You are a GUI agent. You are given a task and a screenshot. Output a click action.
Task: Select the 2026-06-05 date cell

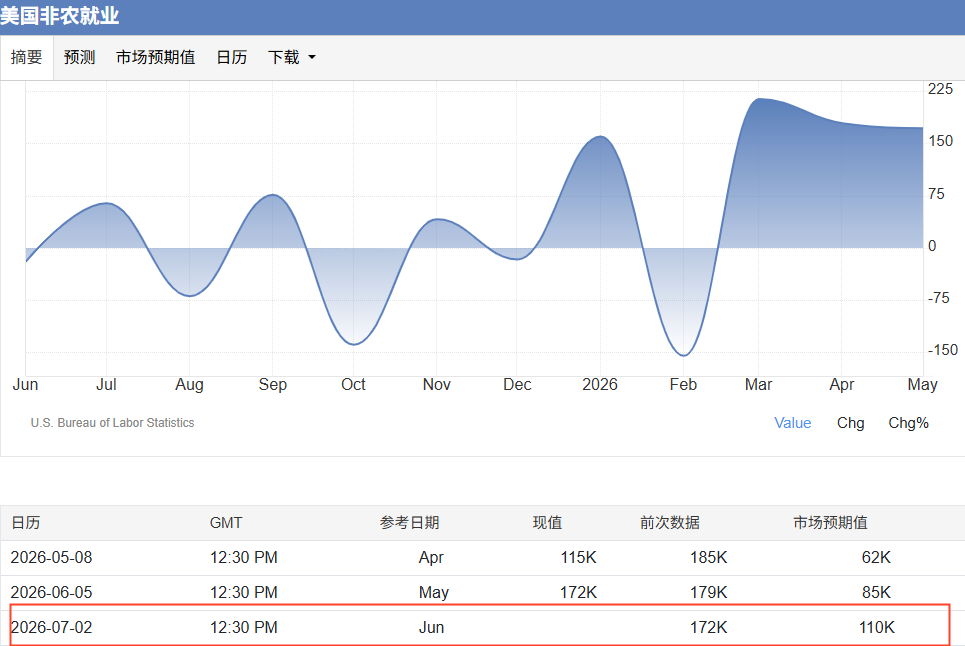pyautogui.click(x=51, y=592)
